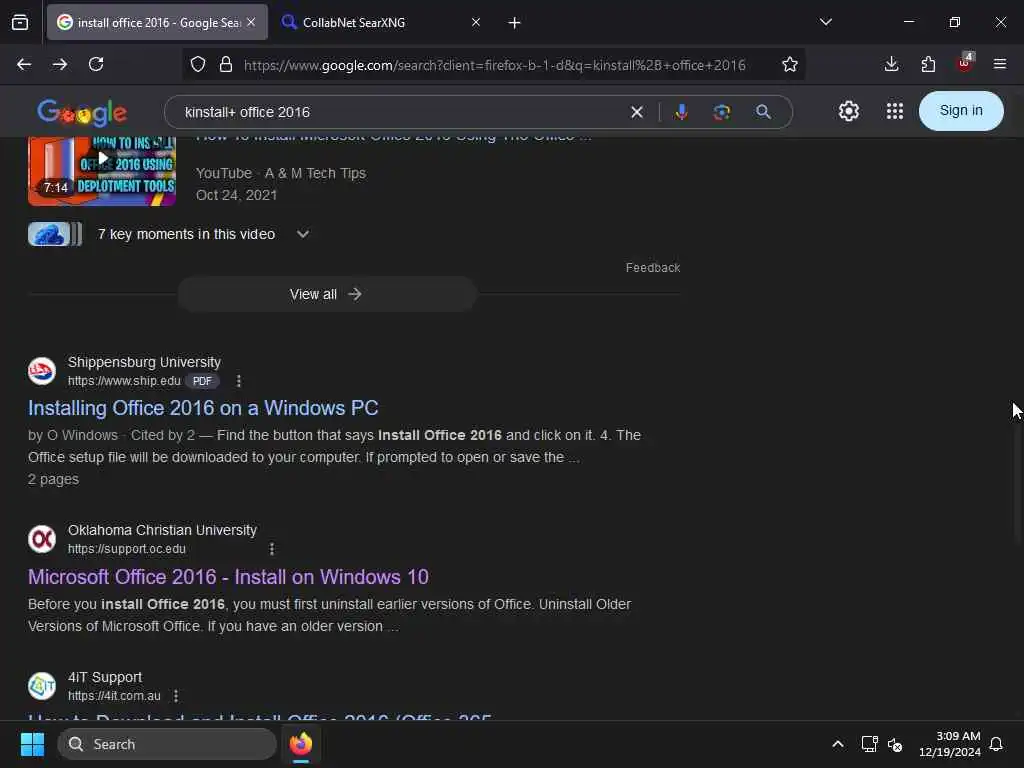Open taskbar clock and date
1024x768 pixels.
[x=950, y=744]
